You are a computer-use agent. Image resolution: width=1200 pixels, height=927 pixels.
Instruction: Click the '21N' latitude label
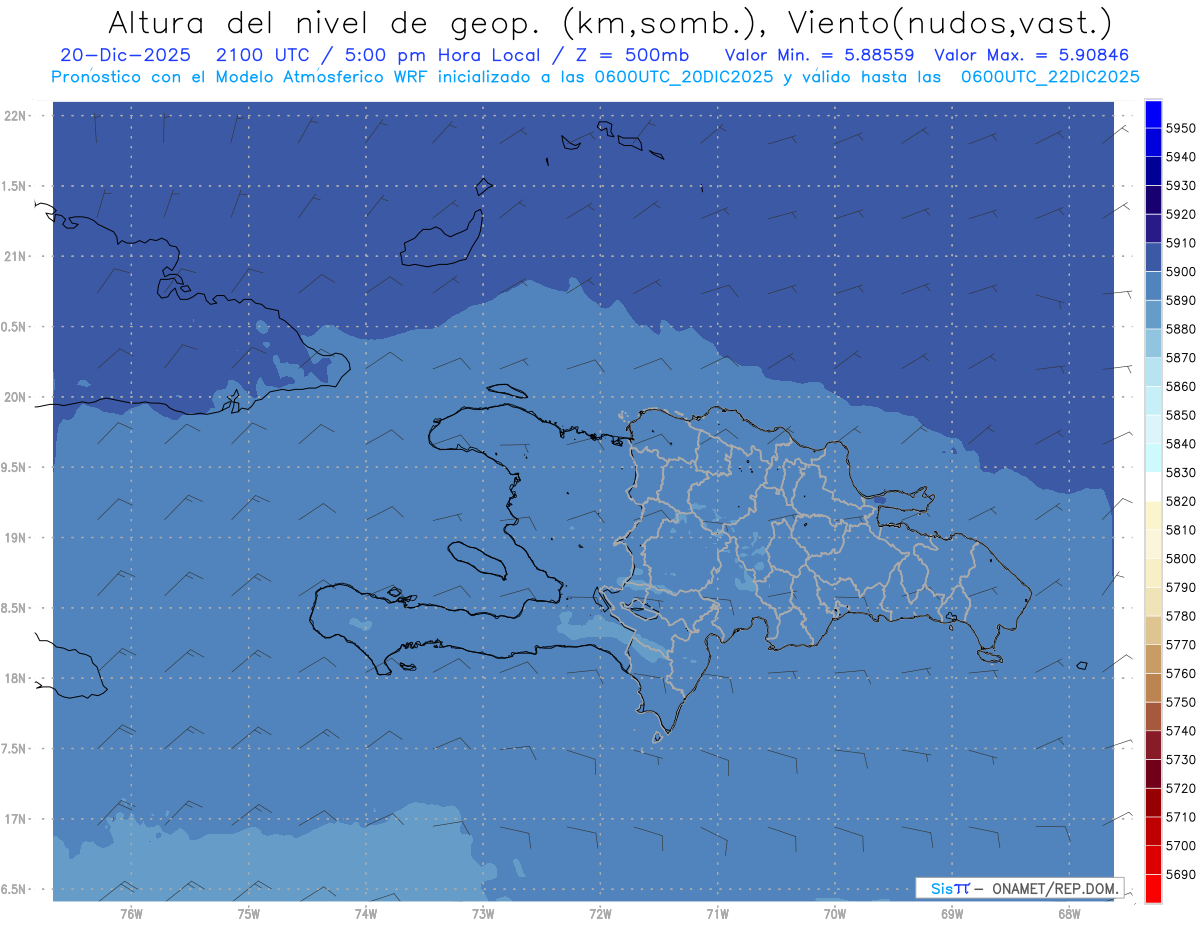coord(15,257)
